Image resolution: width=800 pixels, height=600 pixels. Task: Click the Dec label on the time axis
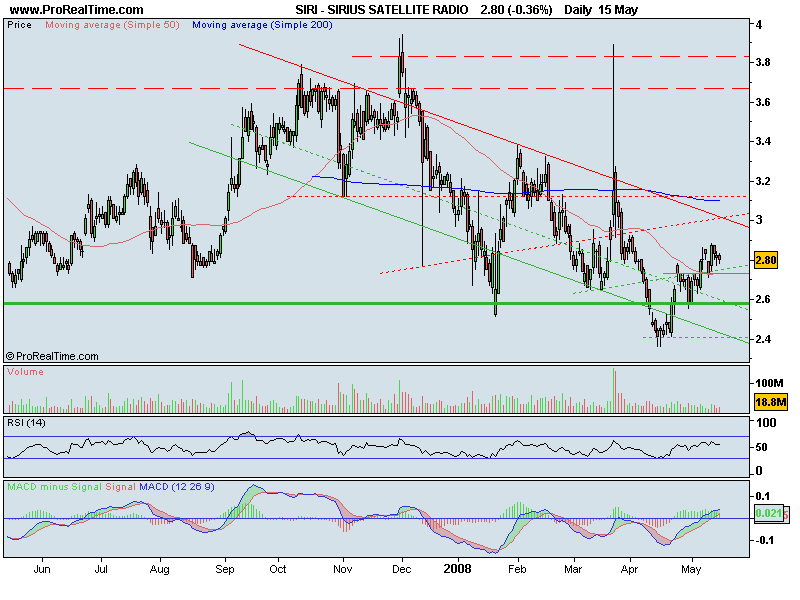(x=402, y=569)
